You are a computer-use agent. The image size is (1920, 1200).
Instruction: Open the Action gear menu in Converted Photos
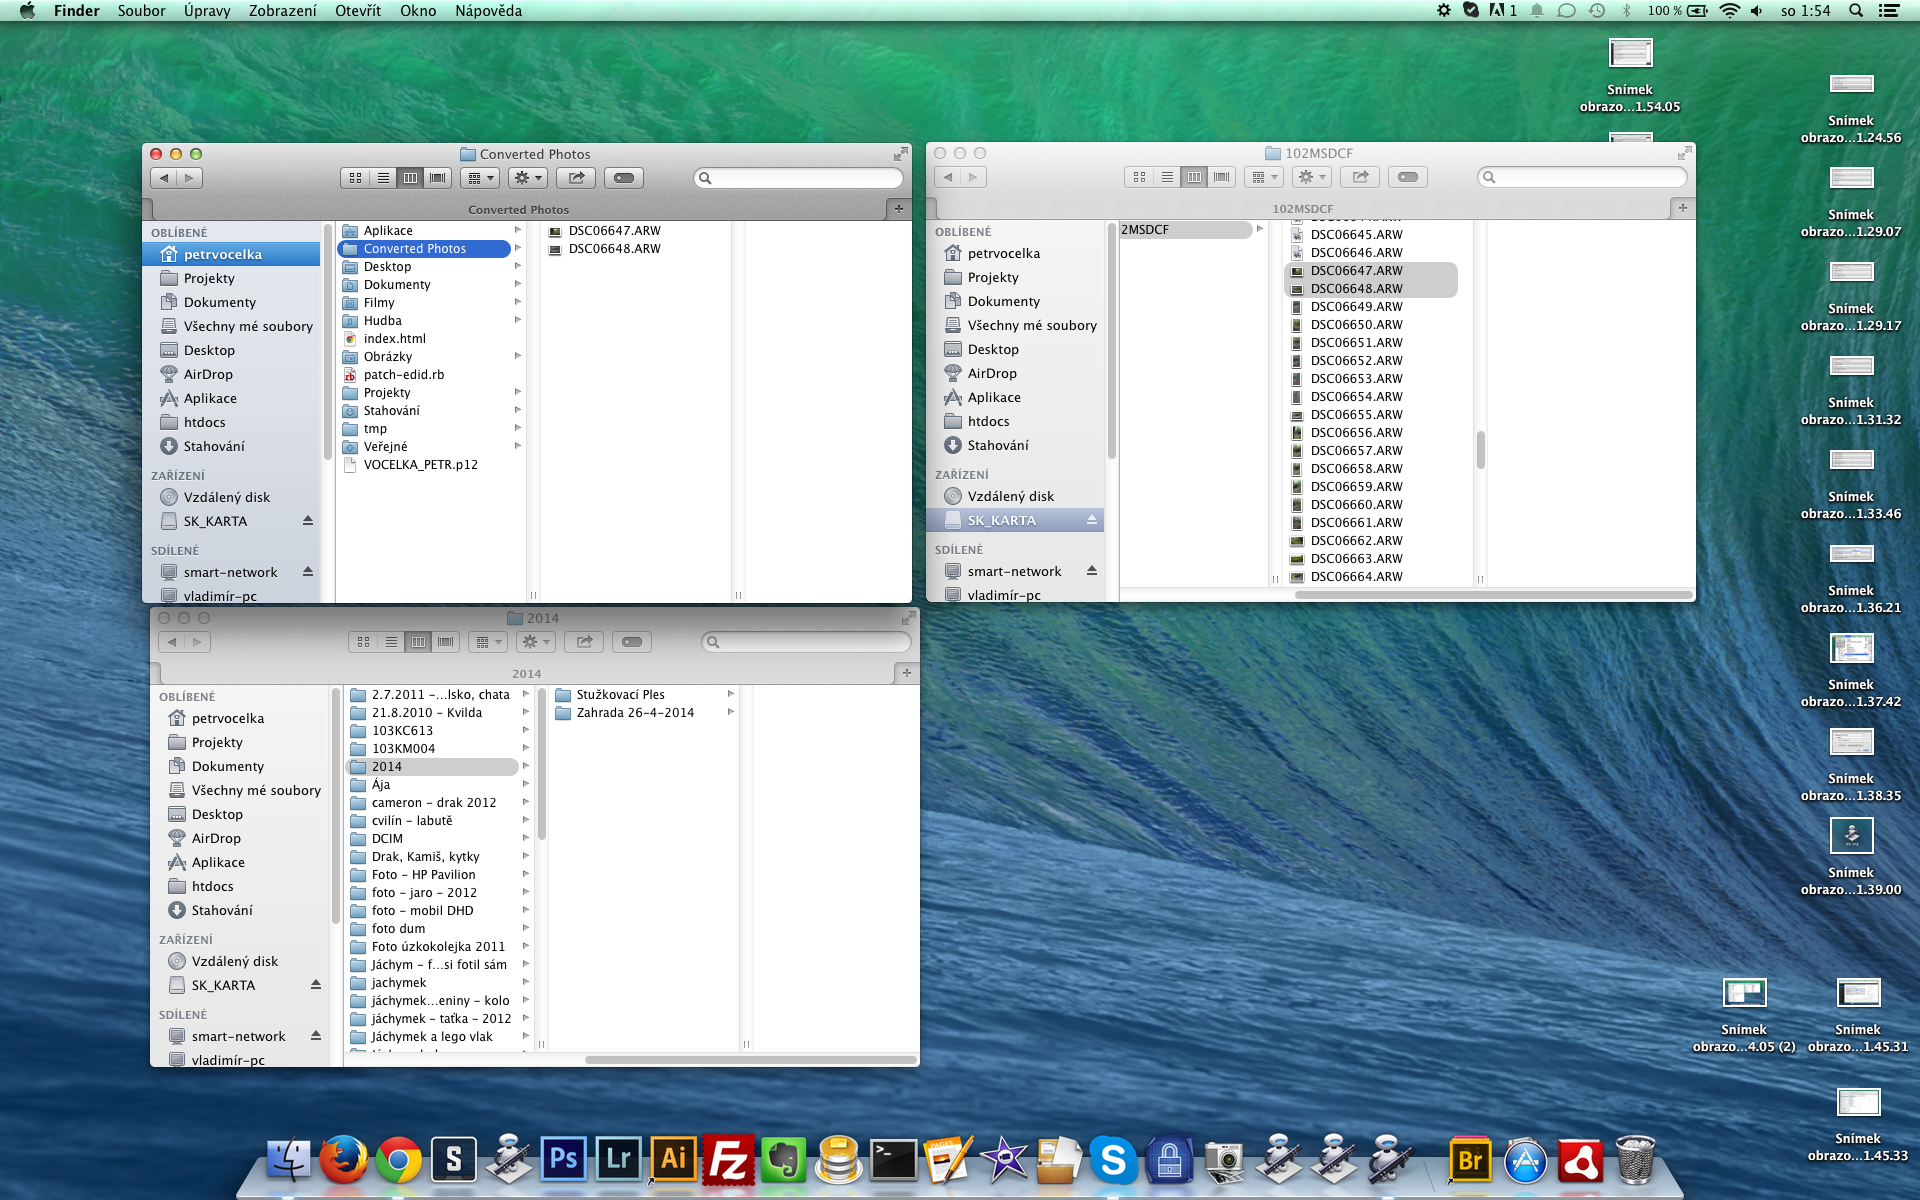527,178
